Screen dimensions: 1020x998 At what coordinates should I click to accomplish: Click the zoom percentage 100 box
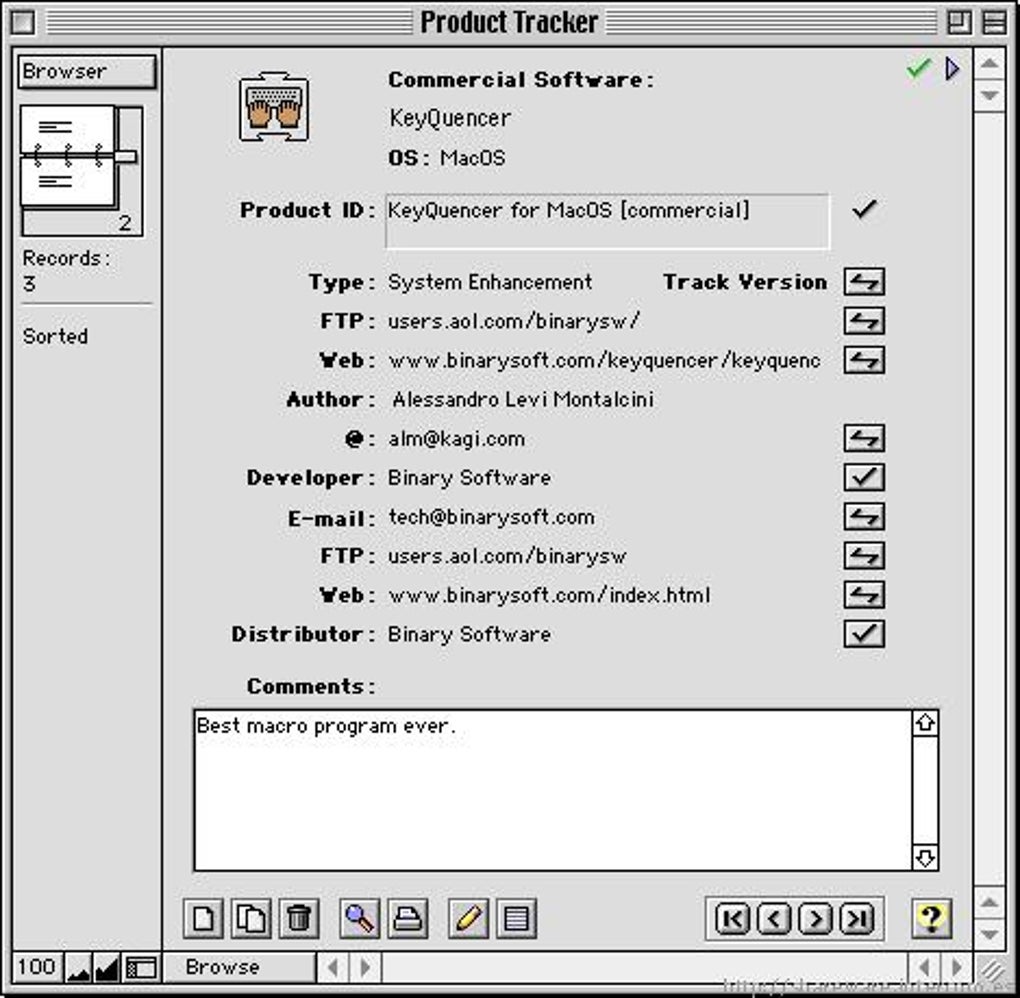[36, 967]
